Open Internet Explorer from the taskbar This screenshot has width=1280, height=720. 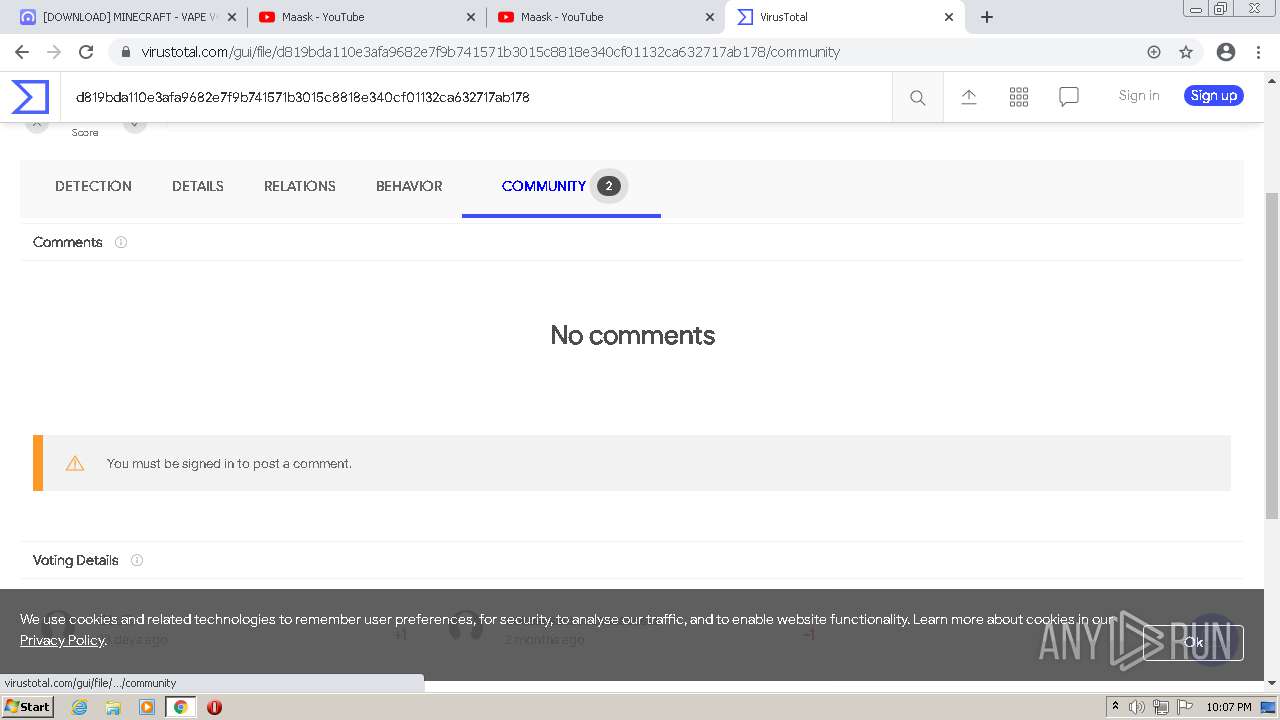[79, 707]
